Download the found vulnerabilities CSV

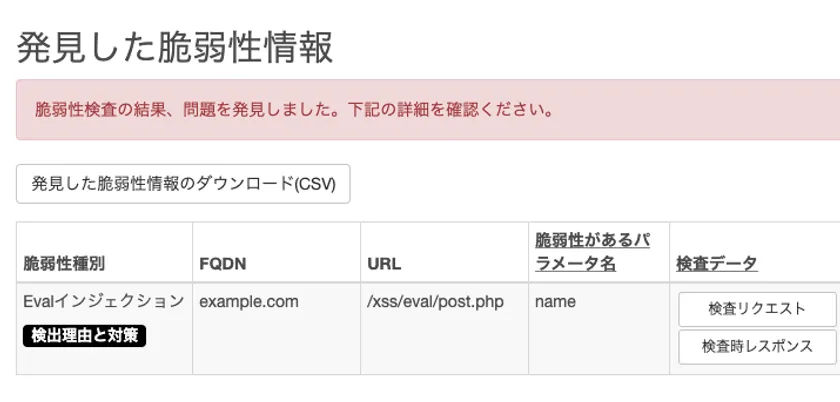(x=183, y=184)
